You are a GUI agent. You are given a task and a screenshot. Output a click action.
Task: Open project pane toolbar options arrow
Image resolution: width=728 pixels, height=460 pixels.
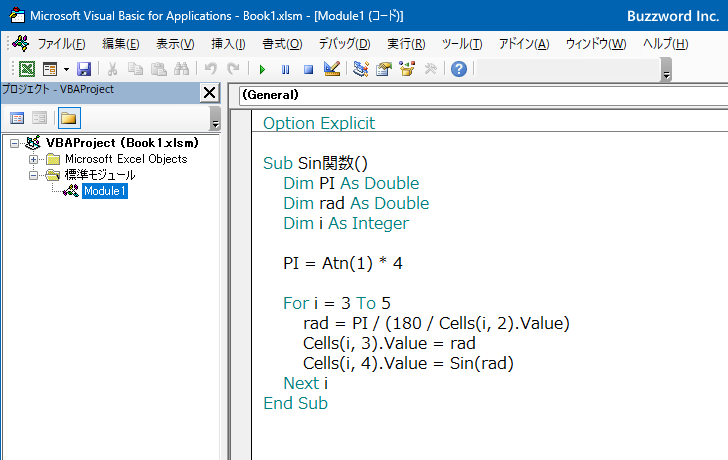coord(215,118)
